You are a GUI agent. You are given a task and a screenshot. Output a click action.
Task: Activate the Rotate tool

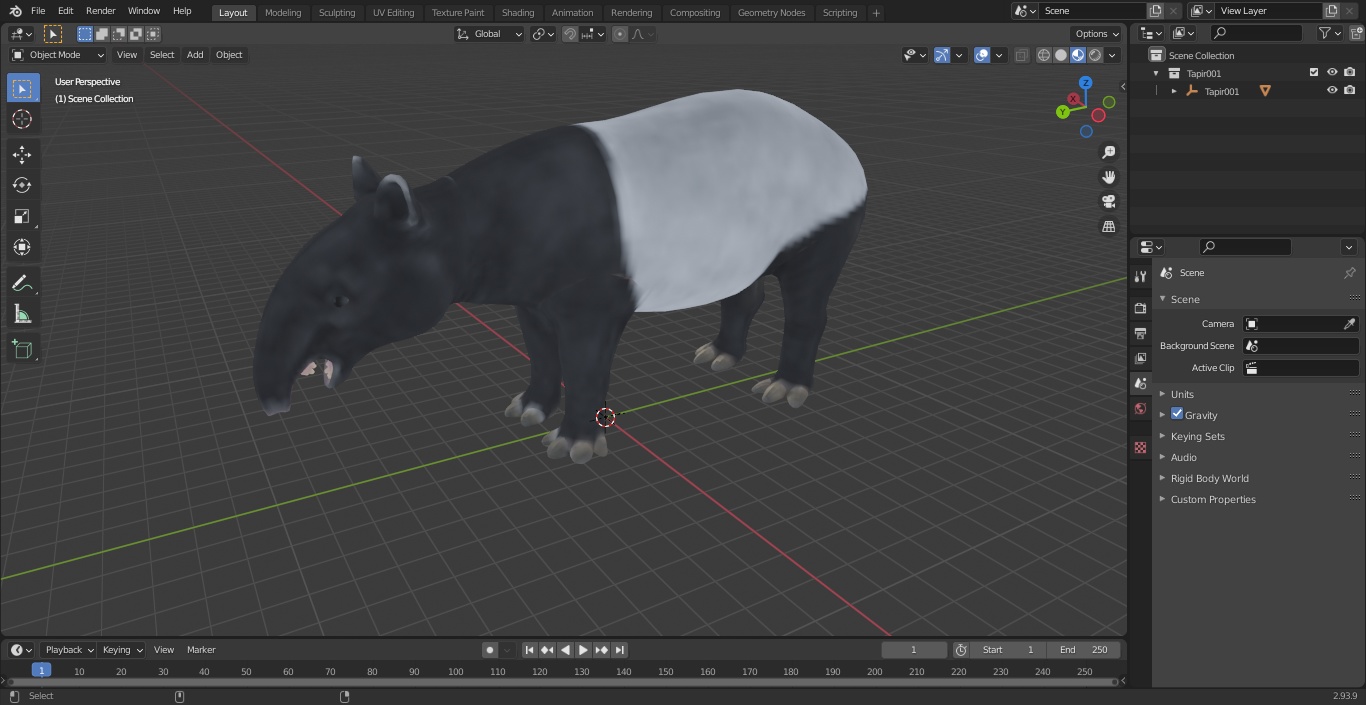22,185
